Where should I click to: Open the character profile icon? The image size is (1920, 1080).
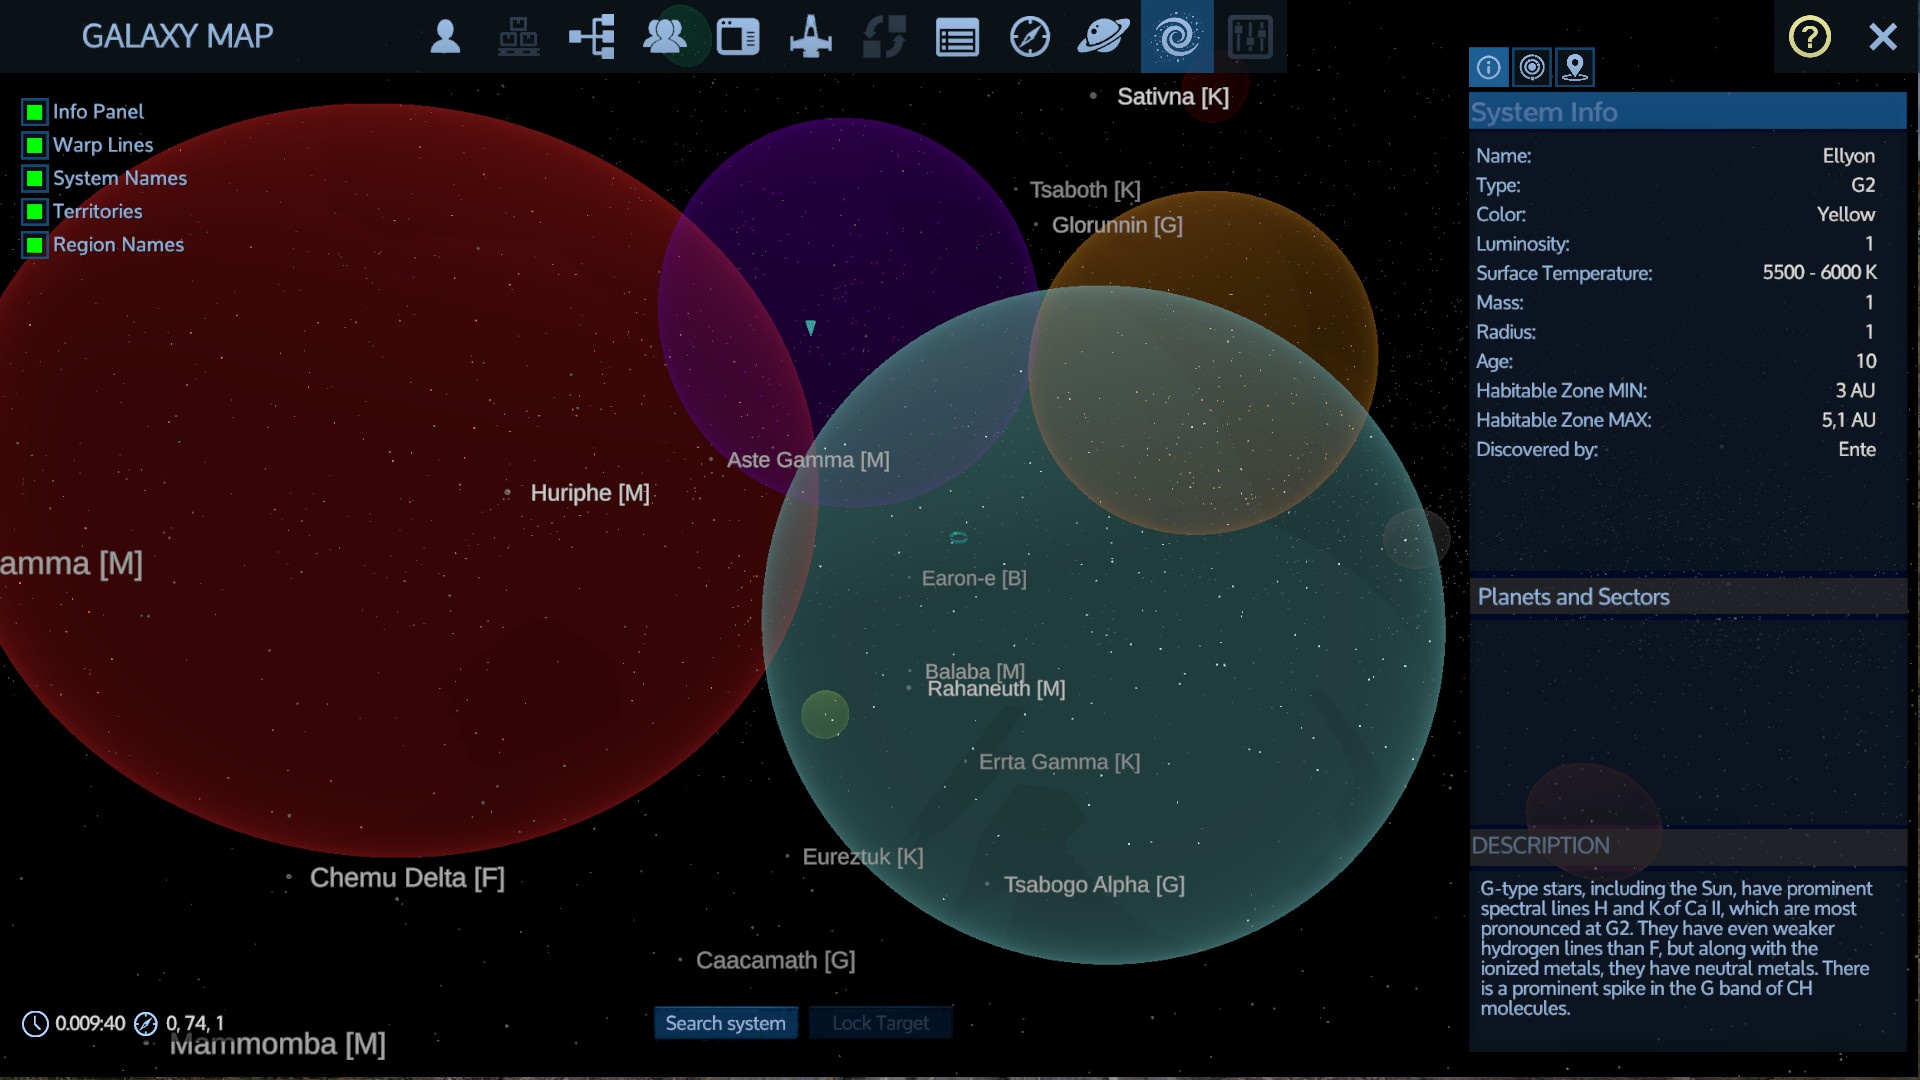pos(445,37)
